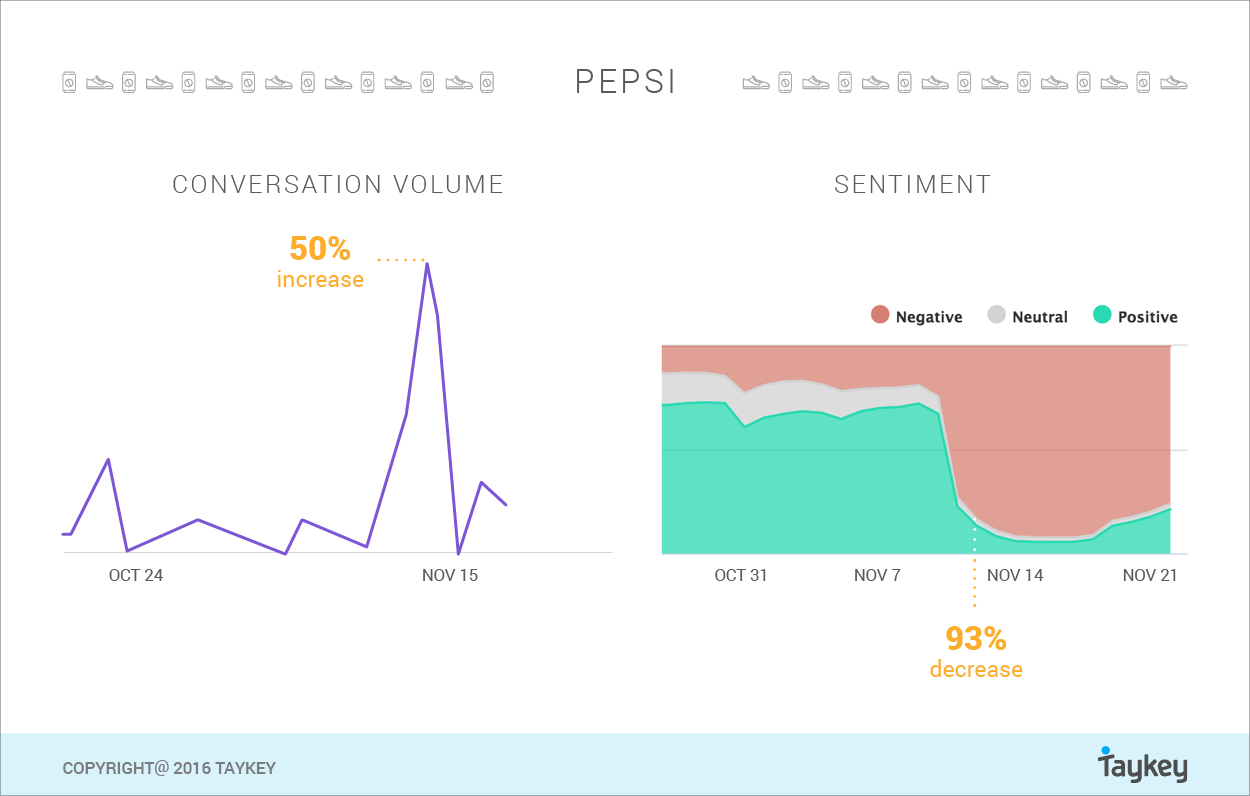Click the Taykey logo in the footer
This screenshot has width=1250, height=796.
click(x=1143, y=765)
